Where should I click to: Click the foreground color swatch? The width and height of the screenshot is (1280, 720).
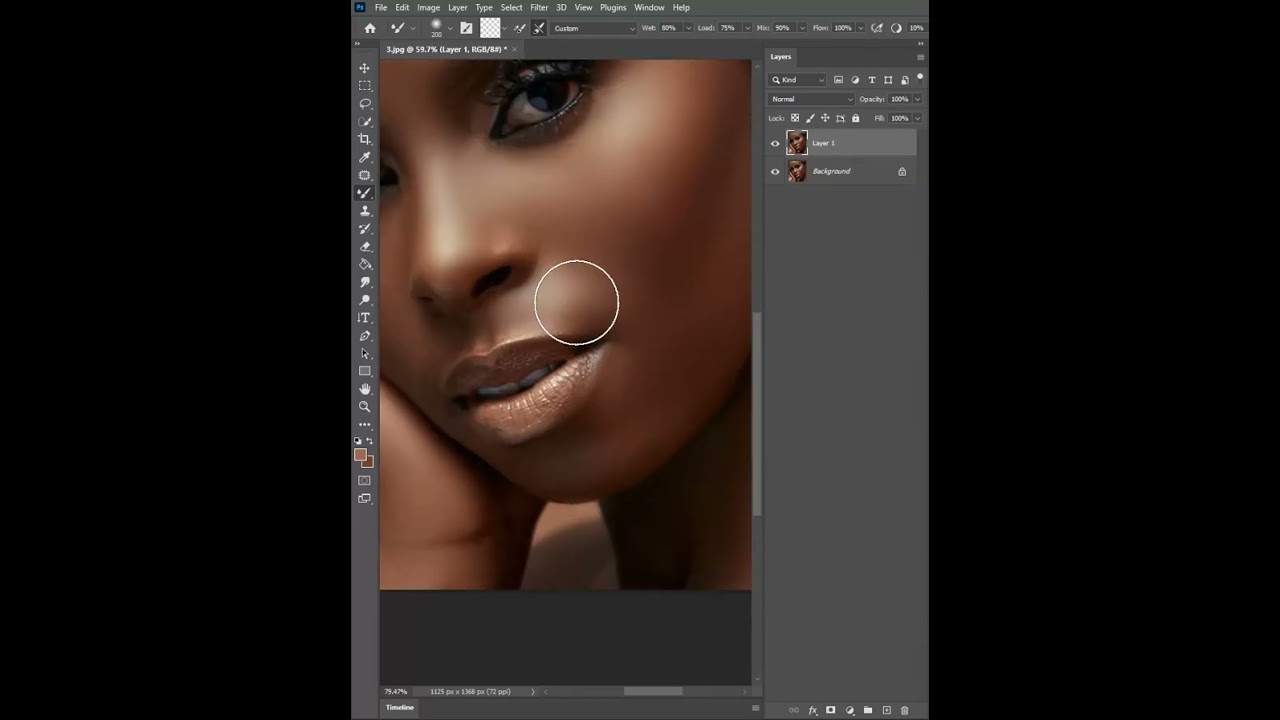point(361,455)
